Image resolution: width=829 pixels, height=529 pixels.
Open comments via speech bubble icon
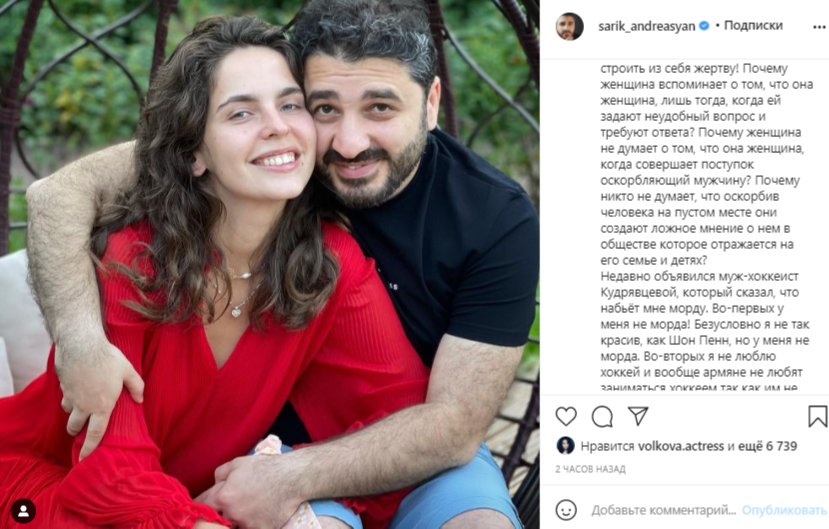602,416
